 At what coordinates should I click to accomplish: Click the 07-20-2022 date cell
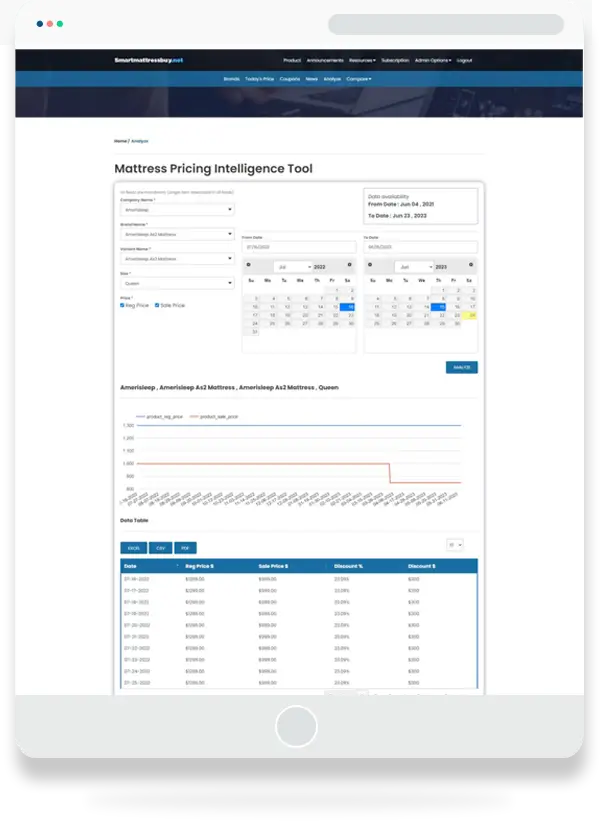point(137,625)
